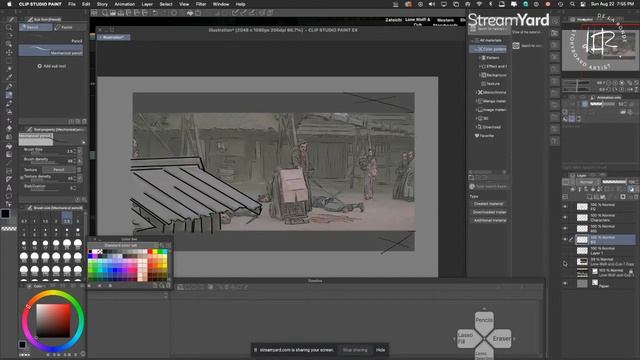Switch to the Pastel sub tool tab

[x=69, y=27]
